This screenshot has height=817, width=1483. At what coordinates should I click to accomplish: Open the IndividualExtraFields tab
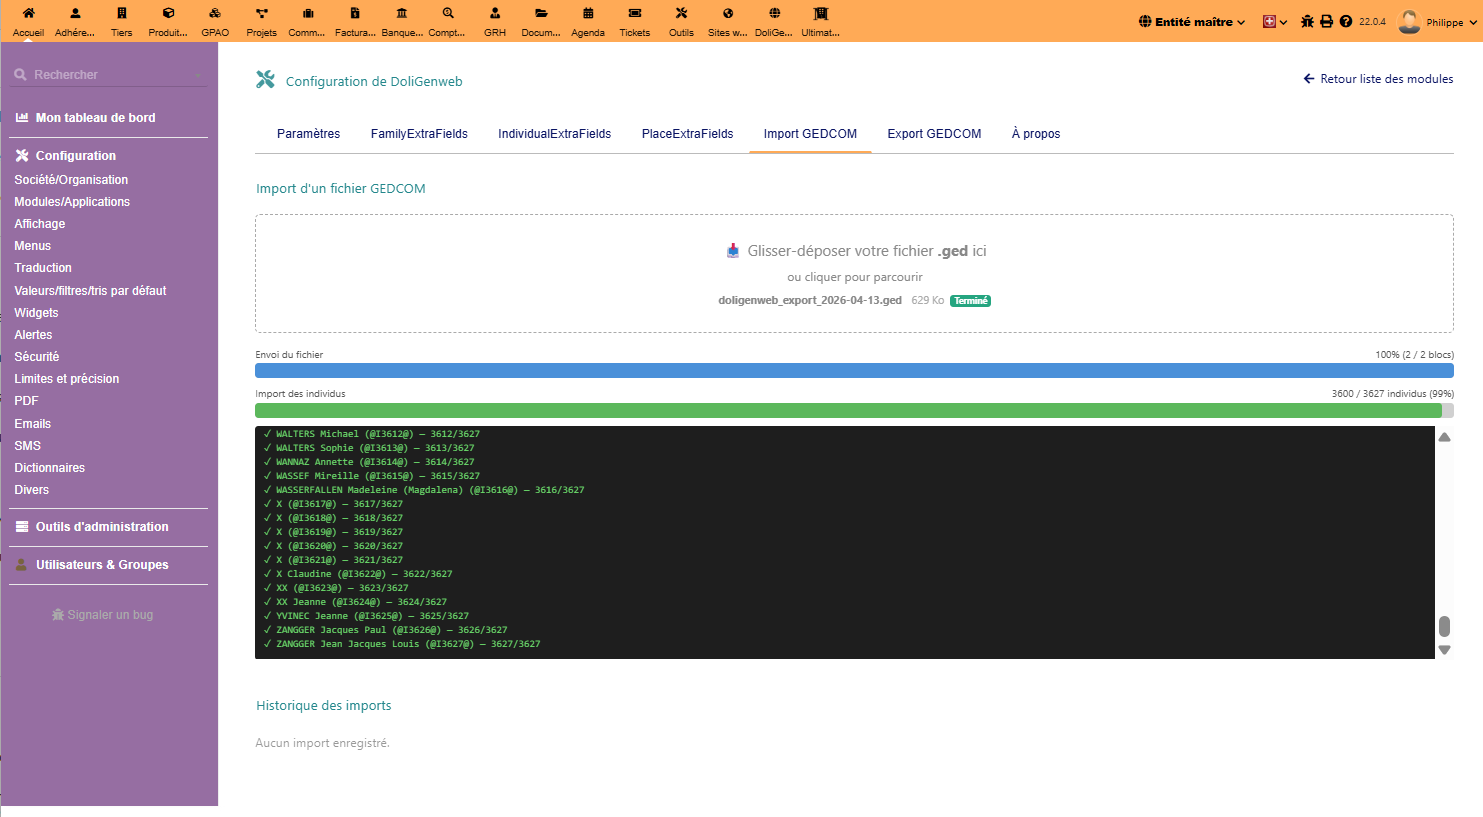click(x=554, y=134)
